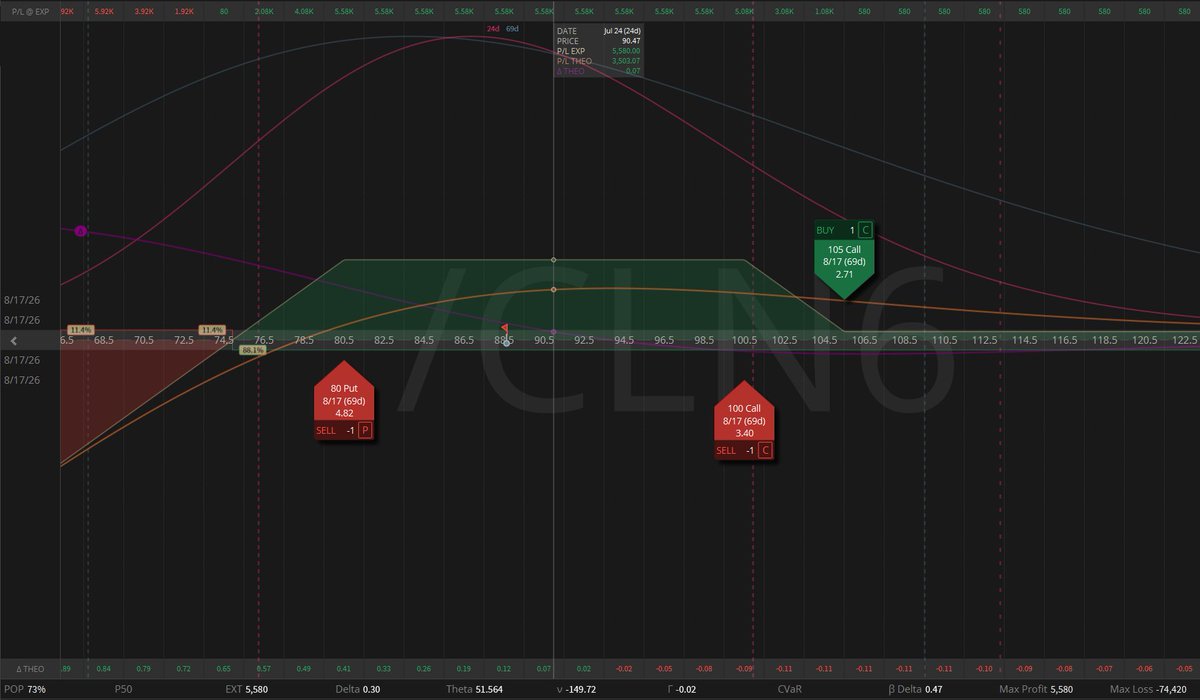Image resolution: width=1200 pixels, height=700 pixels.
Task: Click the P badge on the 80 Put tag
Action: (365, 430)
